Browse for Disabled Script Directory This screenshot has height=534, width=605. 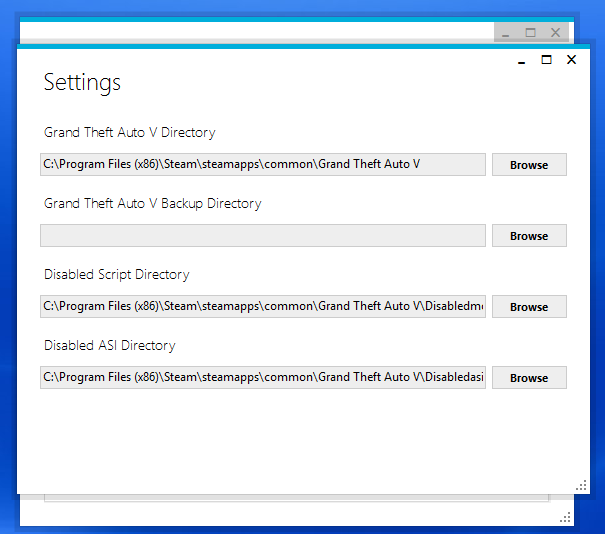coord(529,307)
